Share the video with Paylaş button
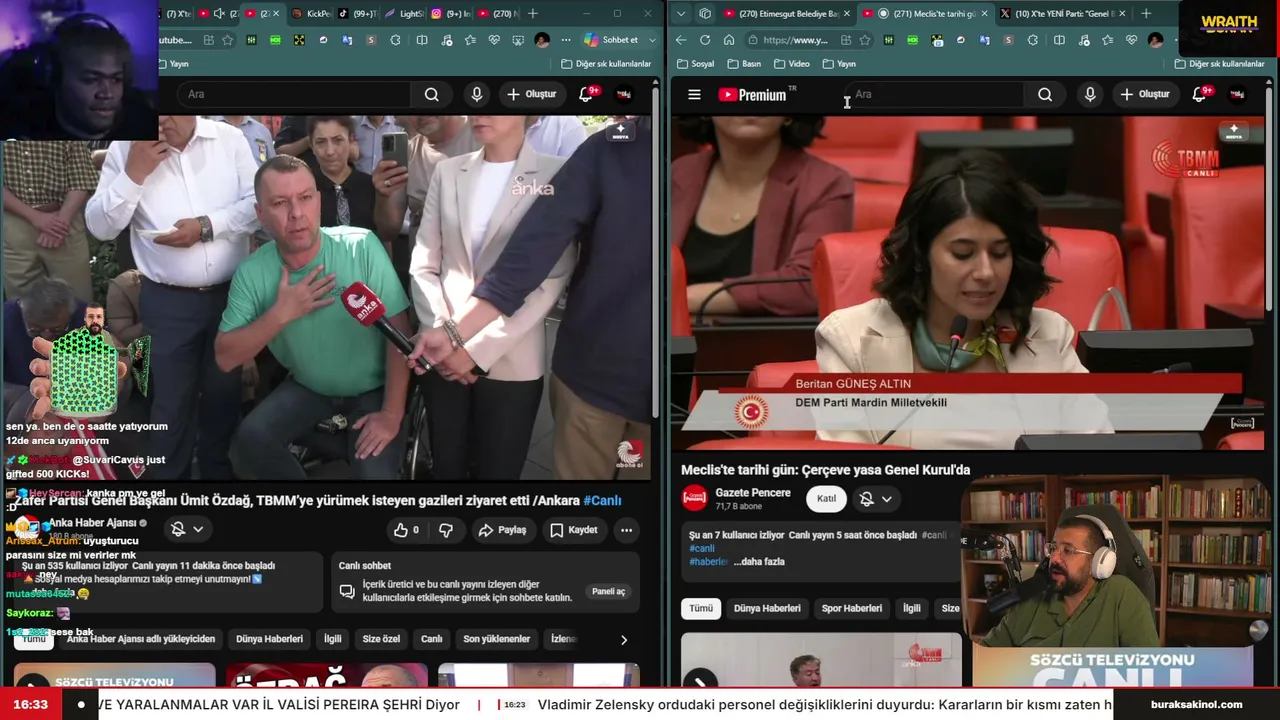The width and height of the screenshot is (1280, 720). 502,530
